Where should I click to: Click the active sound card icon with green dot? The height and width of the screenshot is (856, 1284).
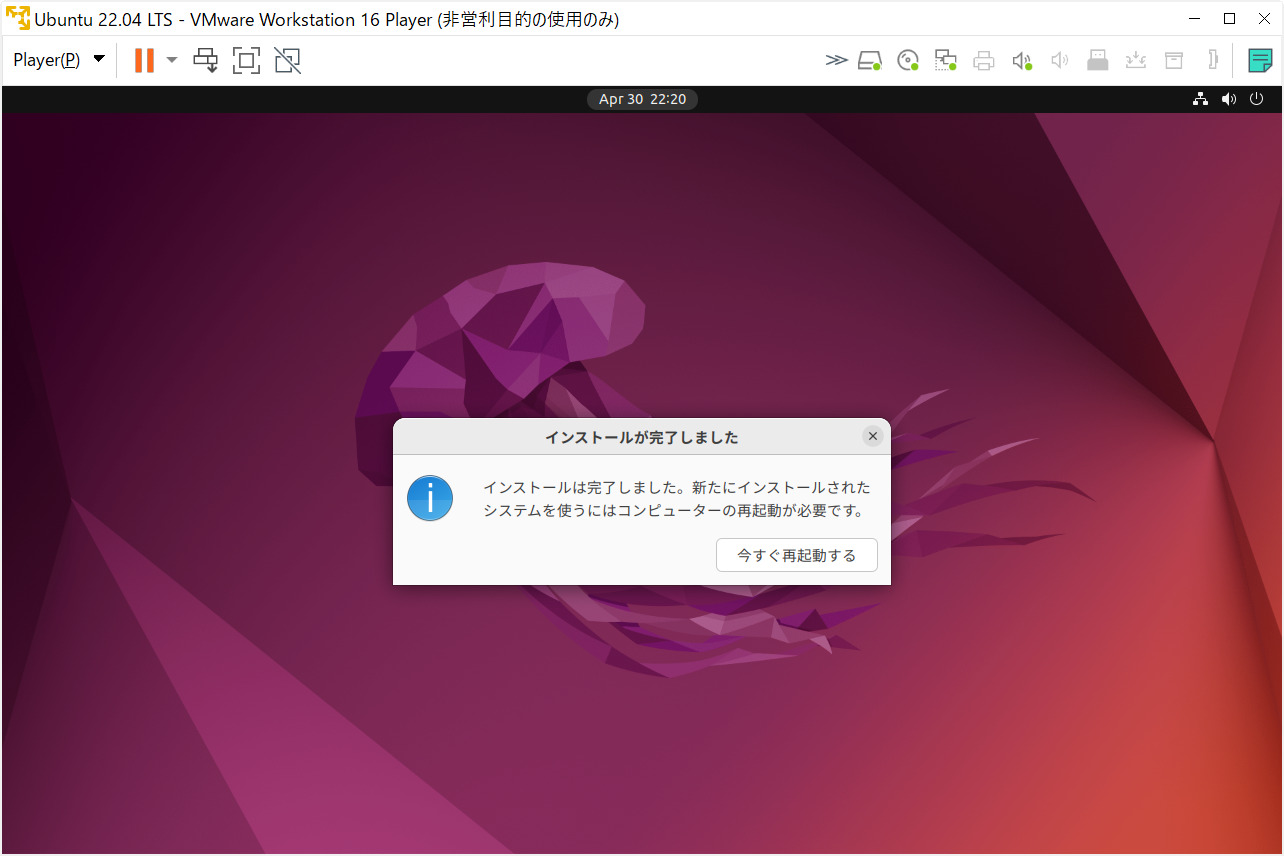(x=1022, y=61)
